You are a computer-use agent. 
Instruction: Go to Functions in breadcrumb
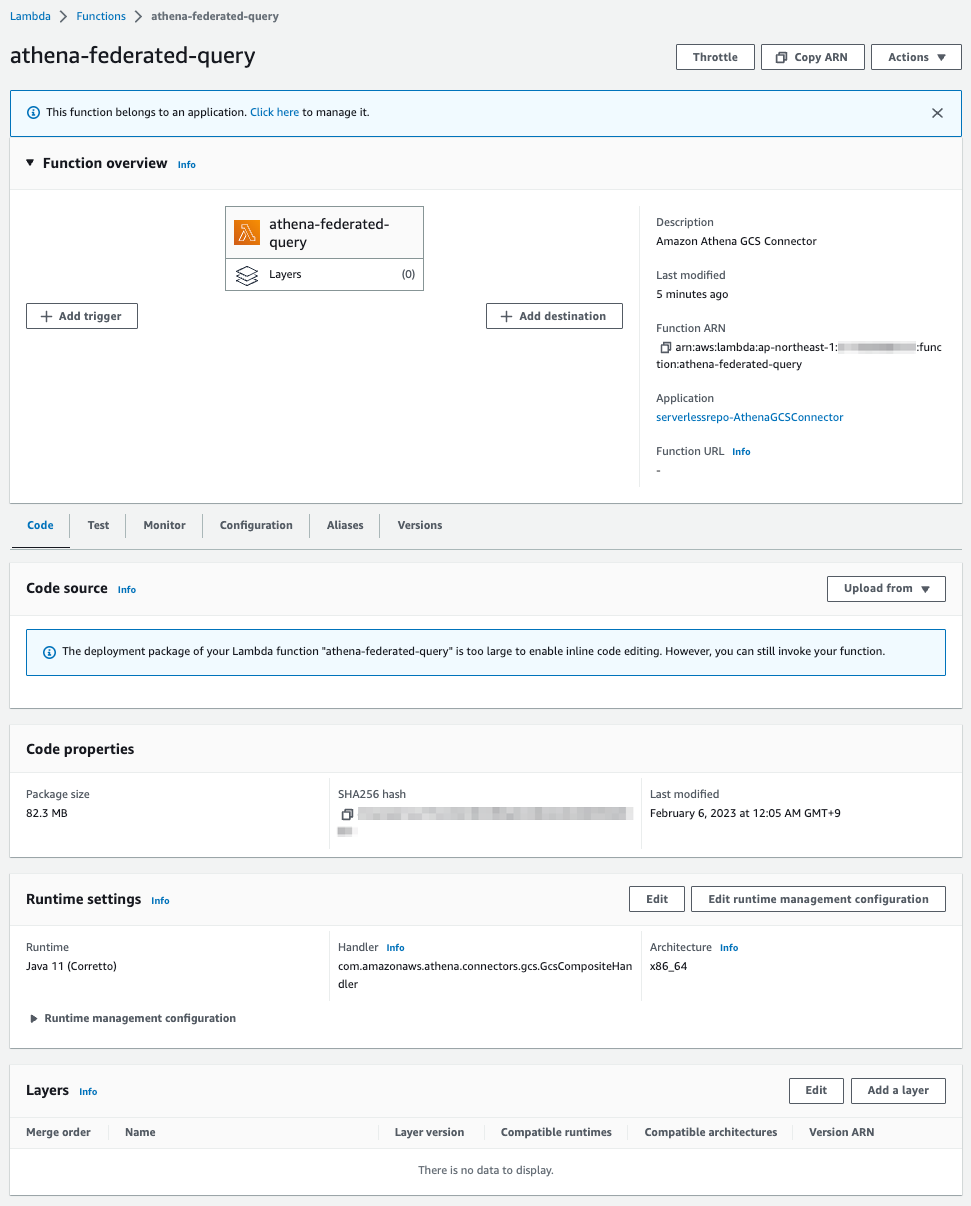(101, 16)
